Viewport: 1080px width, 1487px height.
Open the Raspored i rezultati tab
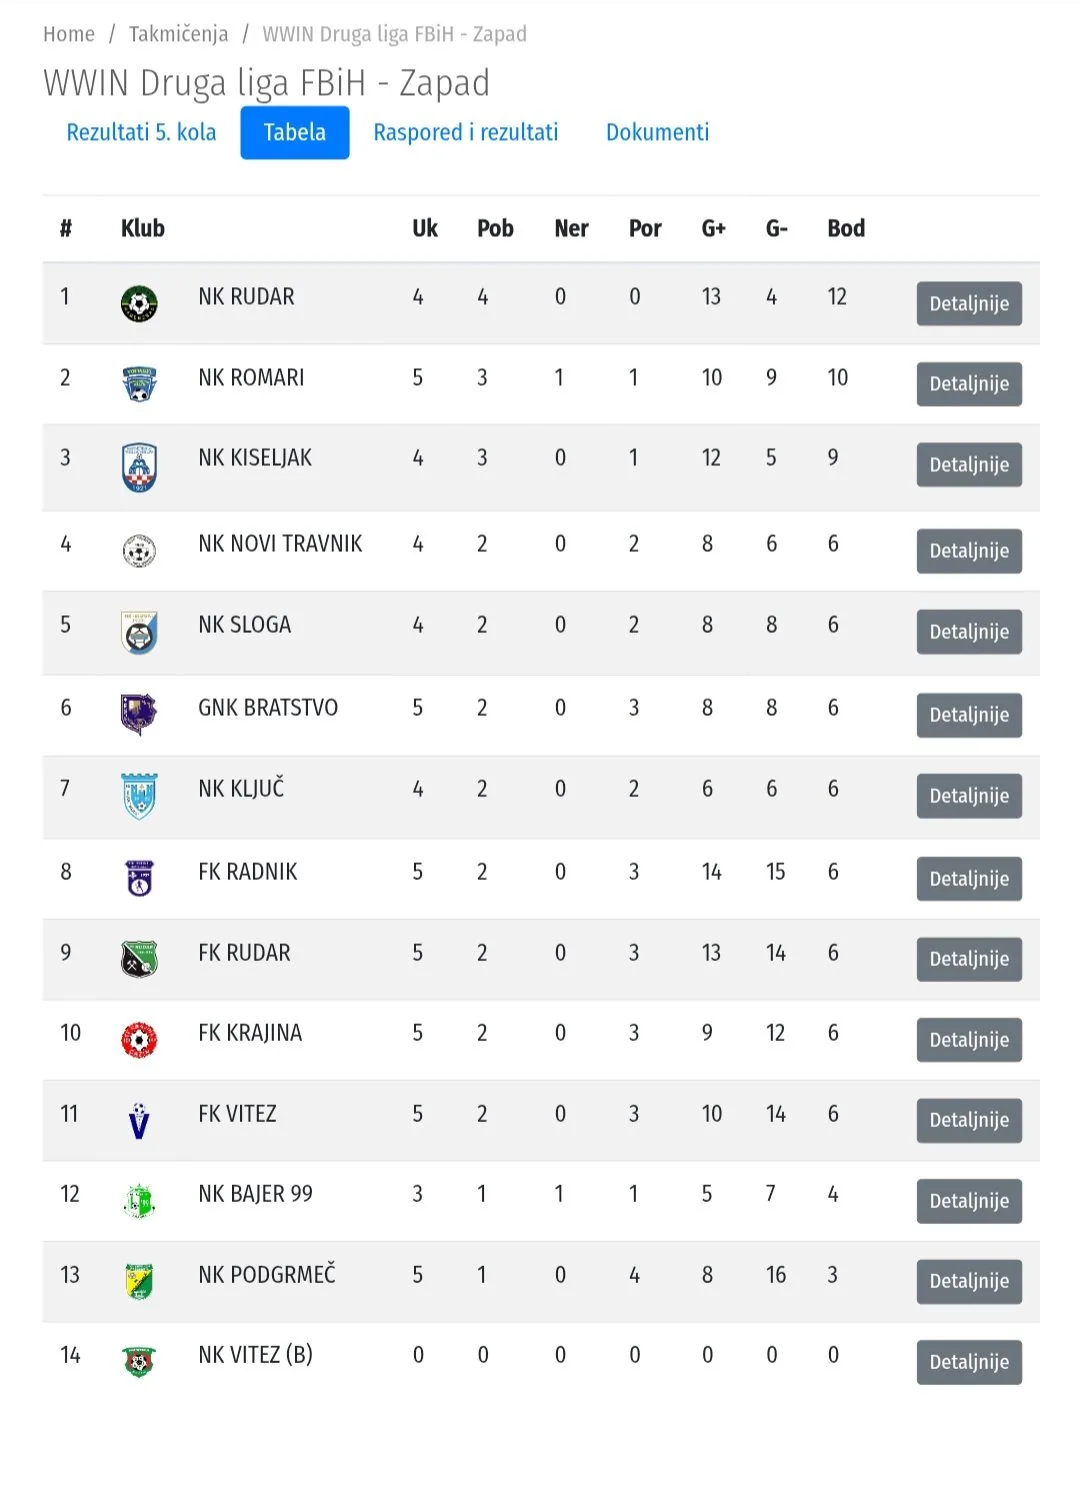(x=466, y=132)
